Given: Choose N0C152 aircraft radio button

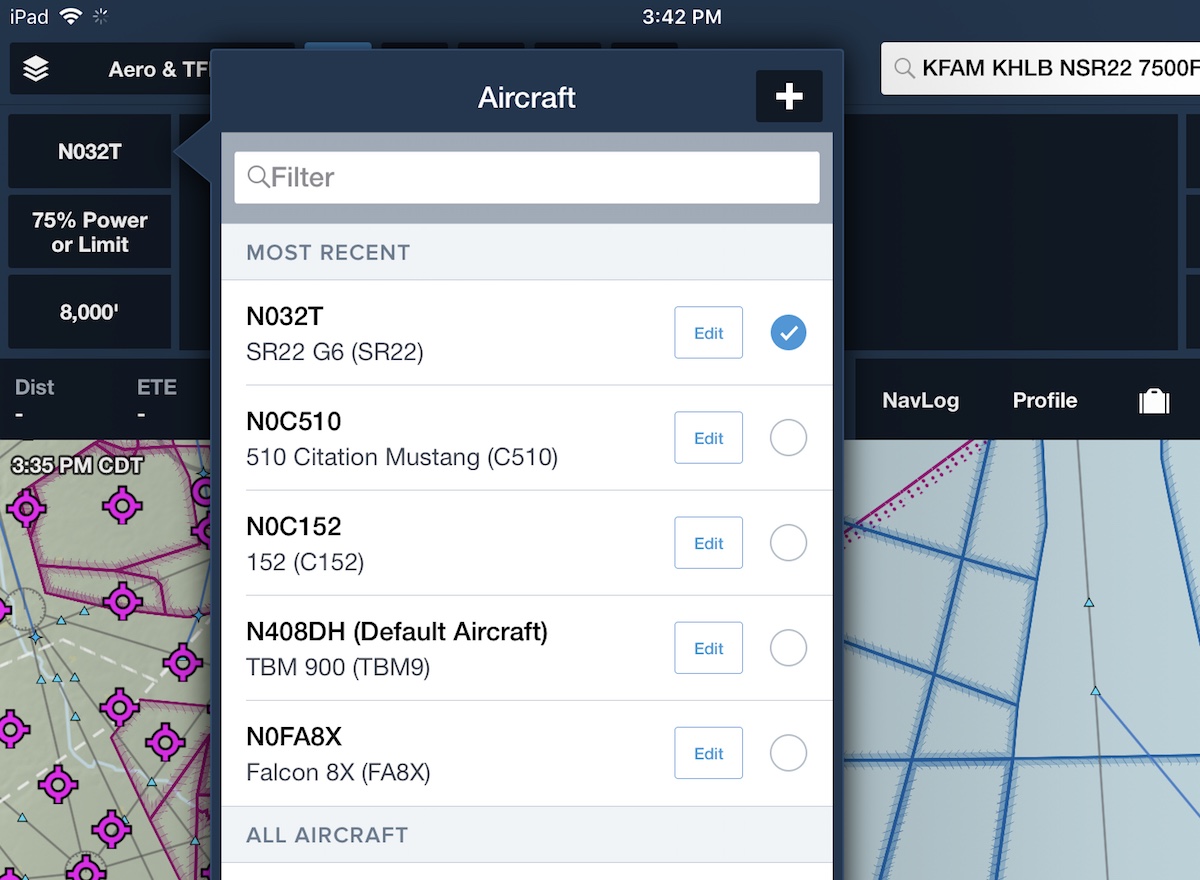Looking at the screenshot, I should (788, 543).
